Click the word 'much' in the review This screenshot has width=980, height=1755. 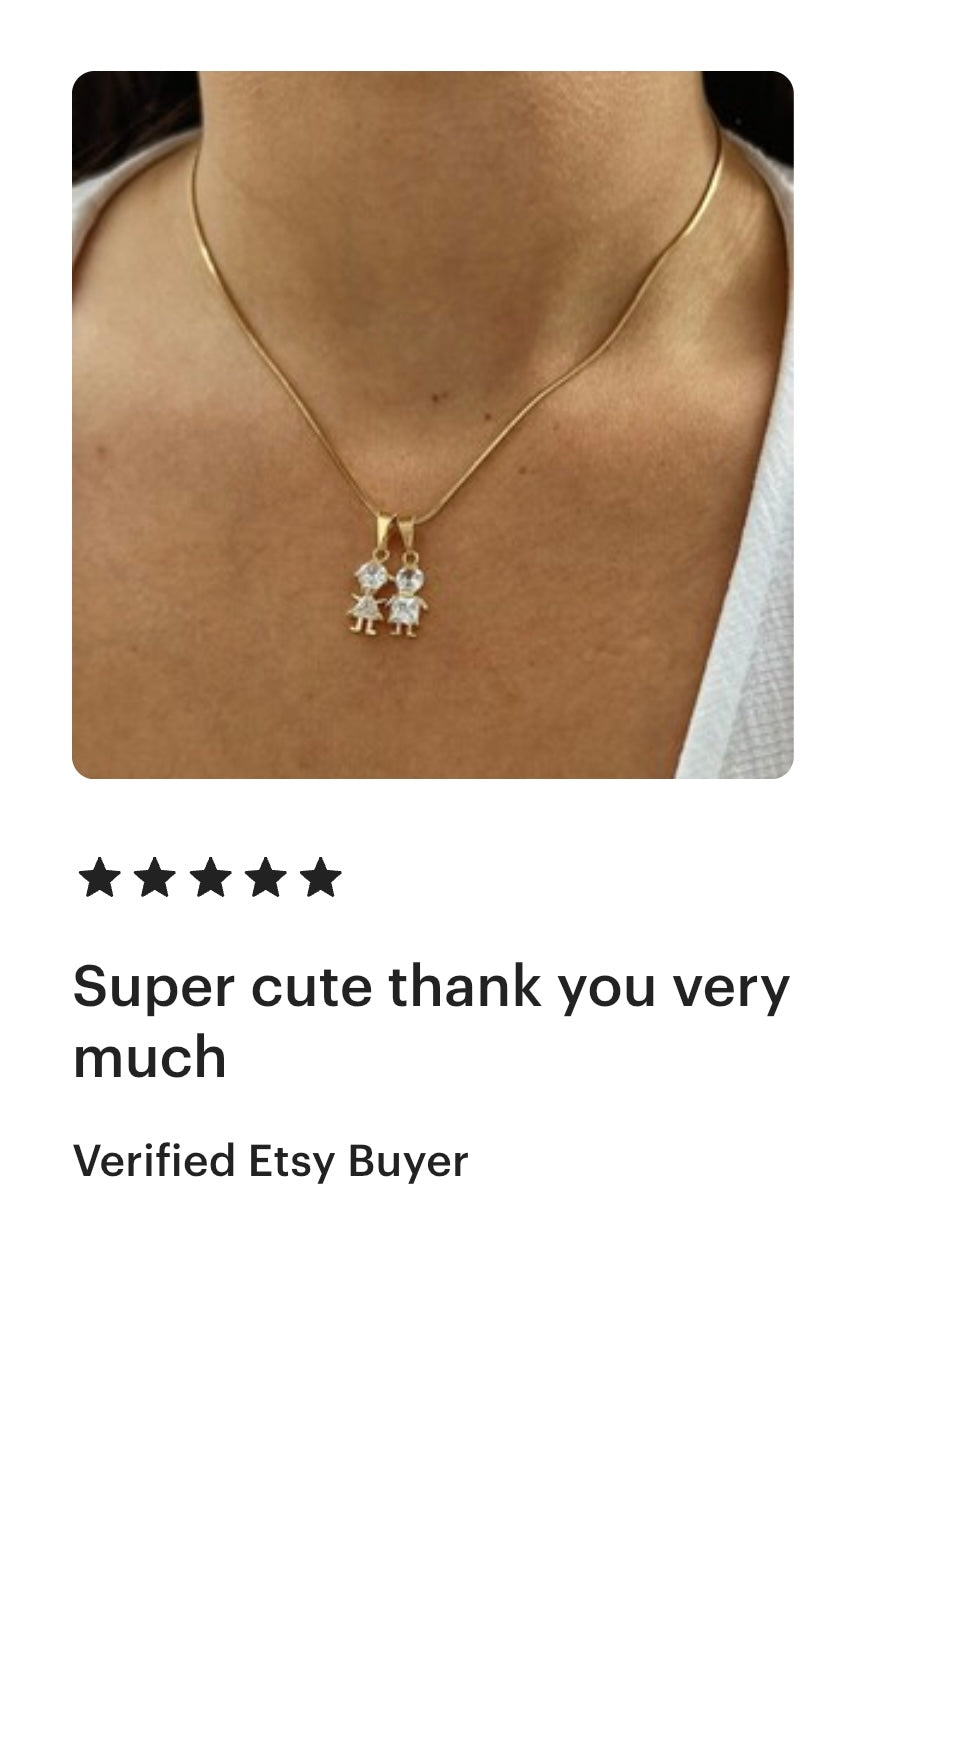pos(150,1057)
